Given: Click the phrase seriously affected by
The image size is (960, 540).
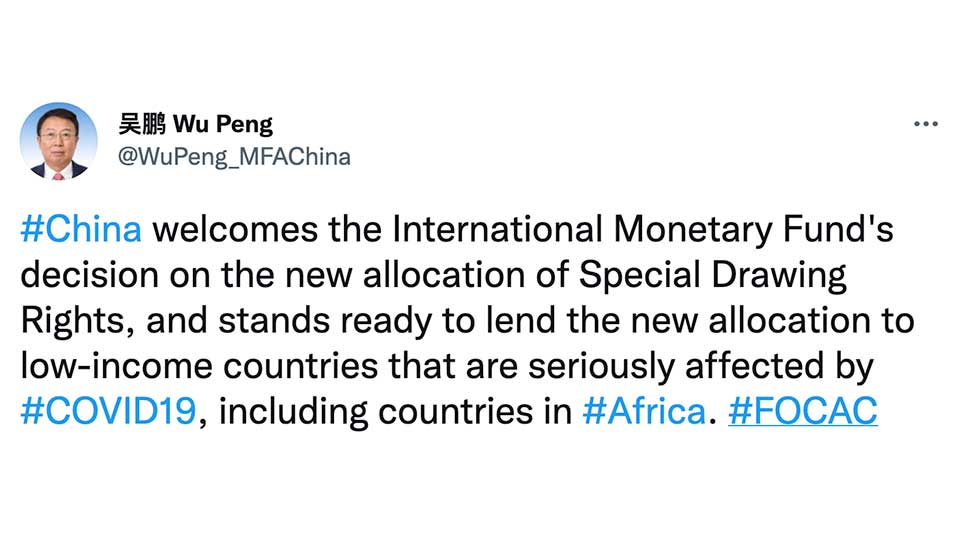Looking at the screenshot, I should 701,366.
